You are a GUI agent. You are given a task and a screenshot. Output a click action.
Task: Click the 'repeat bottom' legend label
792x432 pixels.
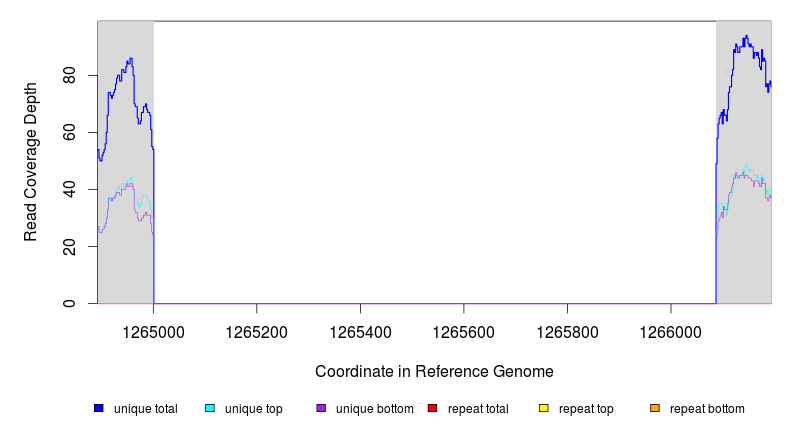pos(707,409)
